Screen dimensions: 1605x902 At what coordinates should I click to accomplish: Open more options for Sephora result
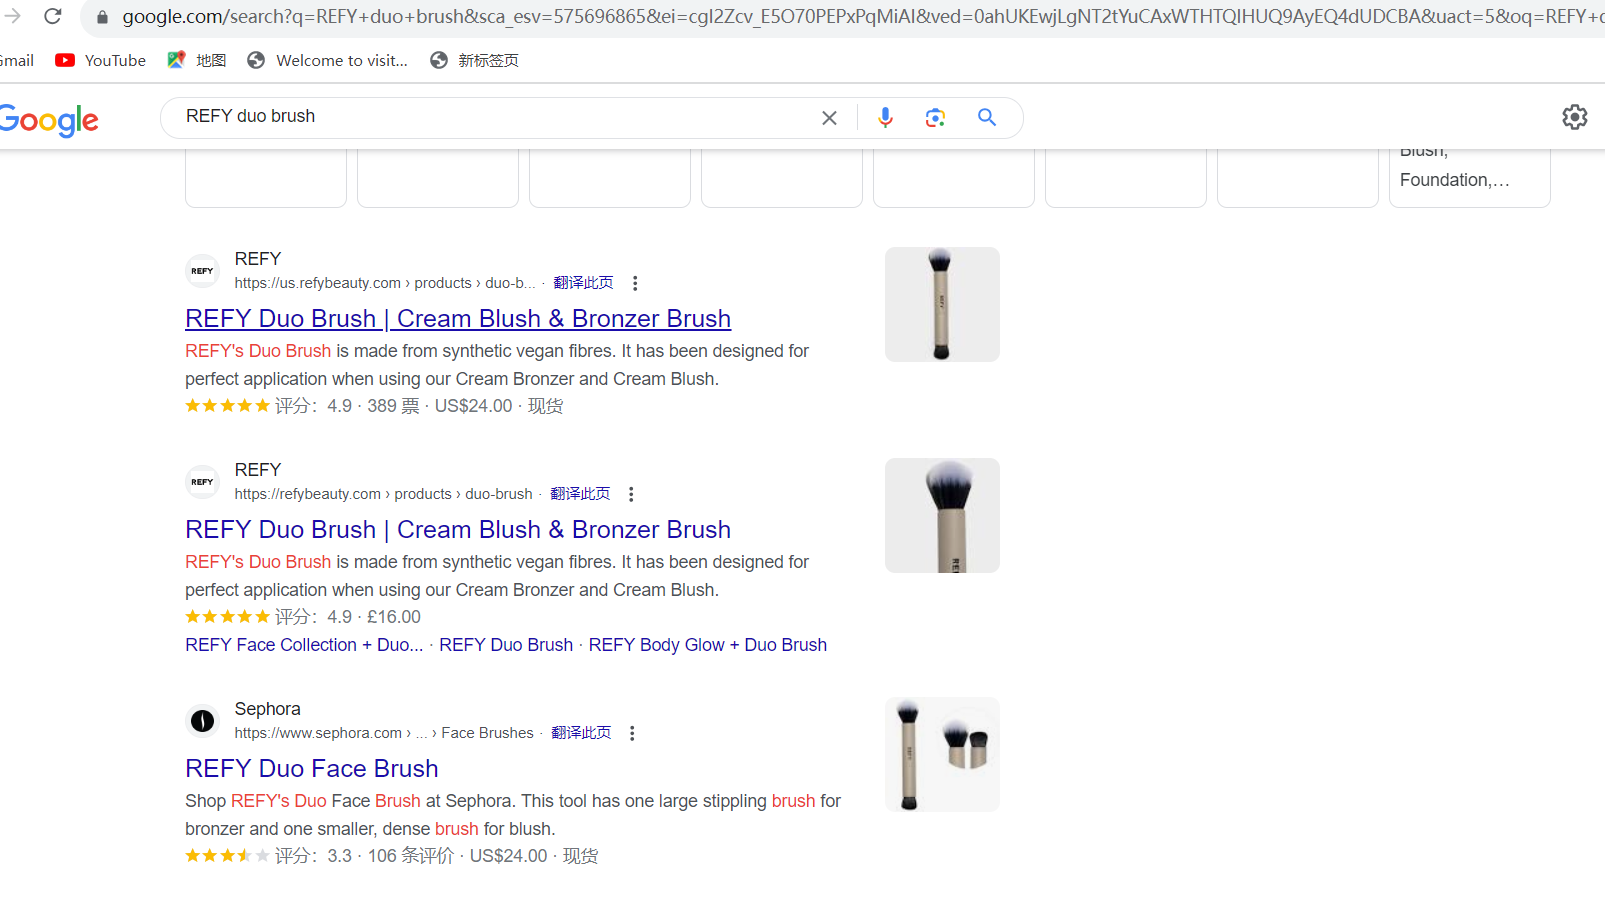(632, 733)
